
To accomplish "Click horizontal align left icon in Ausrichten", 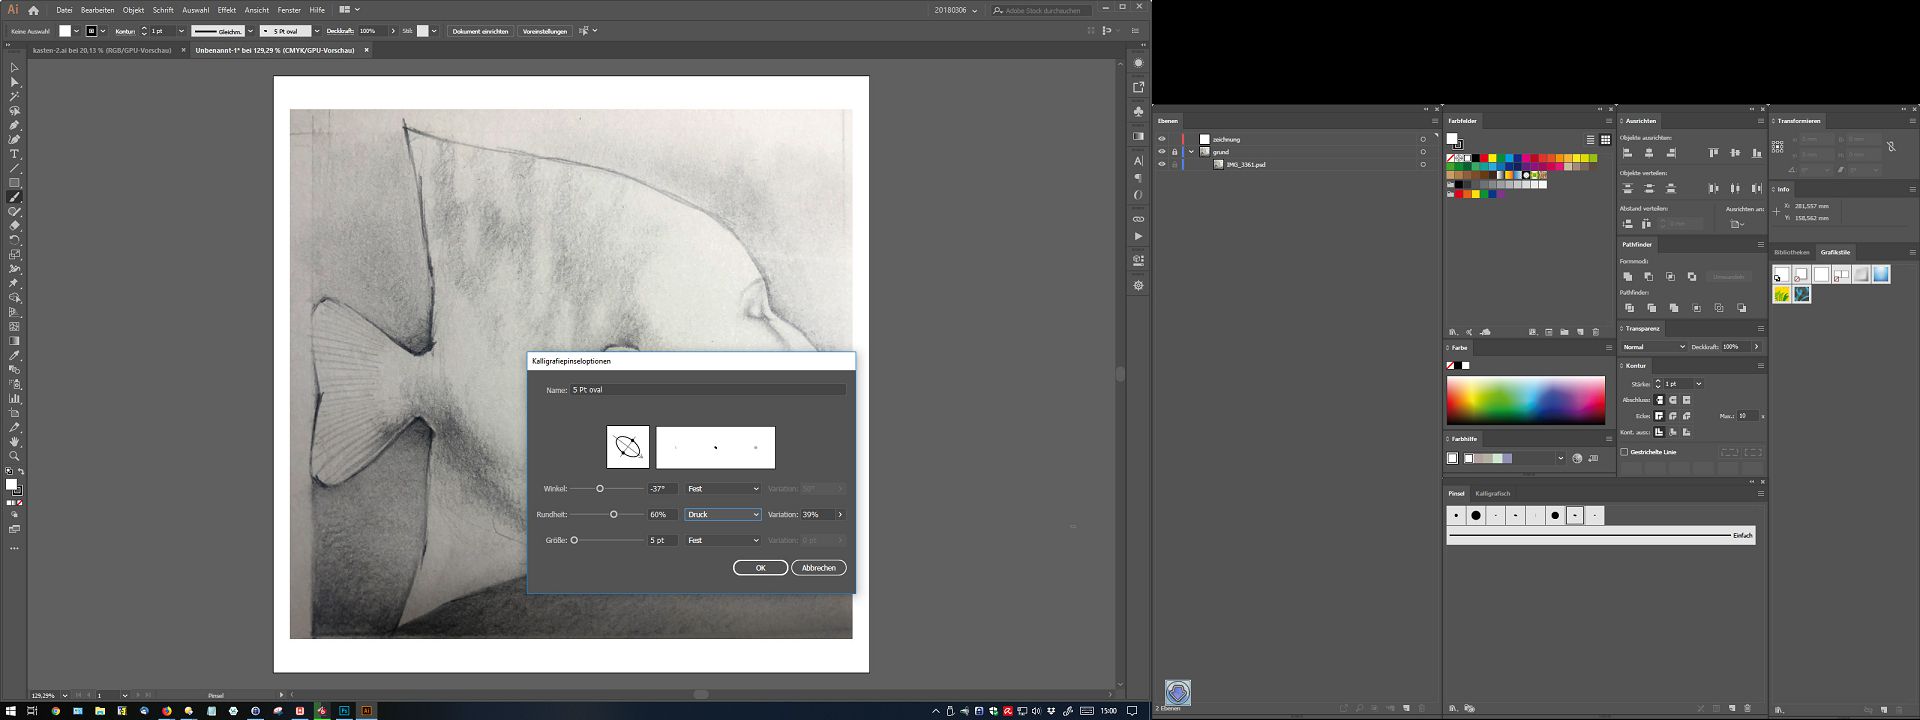I will [x=1627, y=153].
